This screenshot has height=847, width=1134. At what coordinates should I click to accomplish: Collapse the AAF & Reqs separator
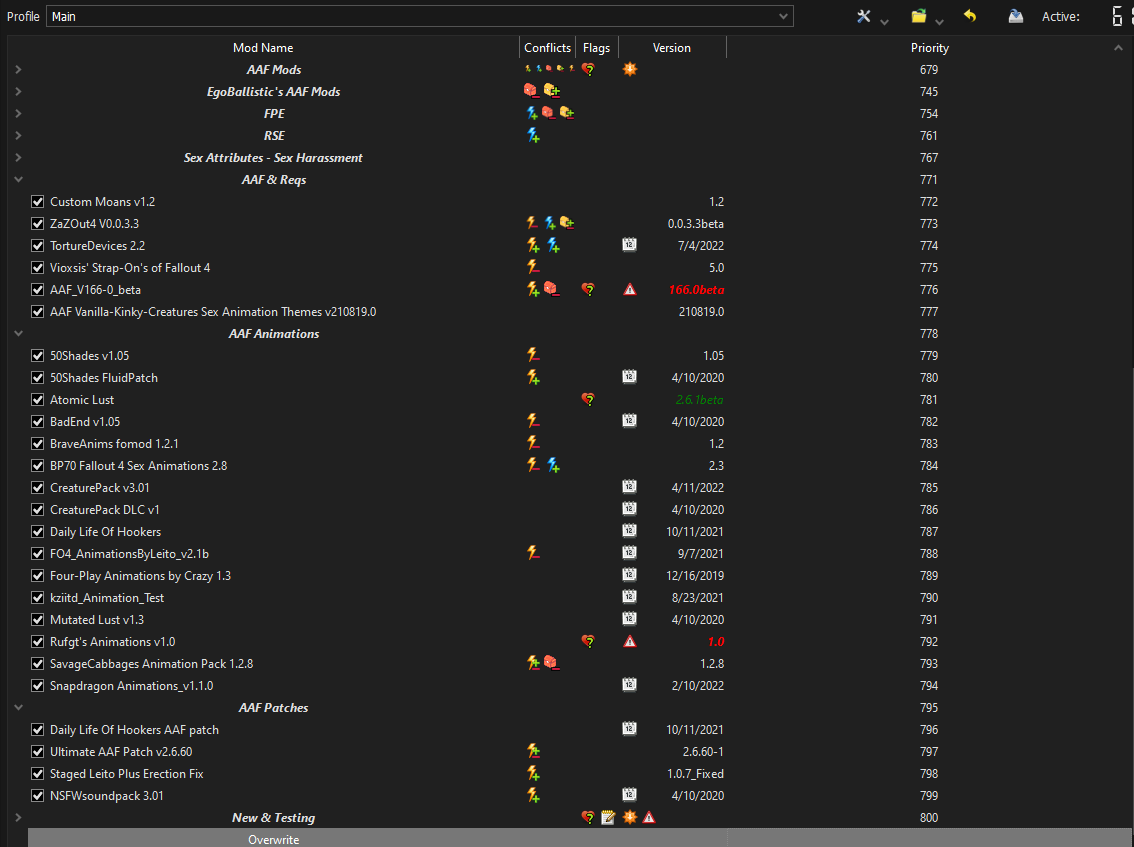pos(18,179)
